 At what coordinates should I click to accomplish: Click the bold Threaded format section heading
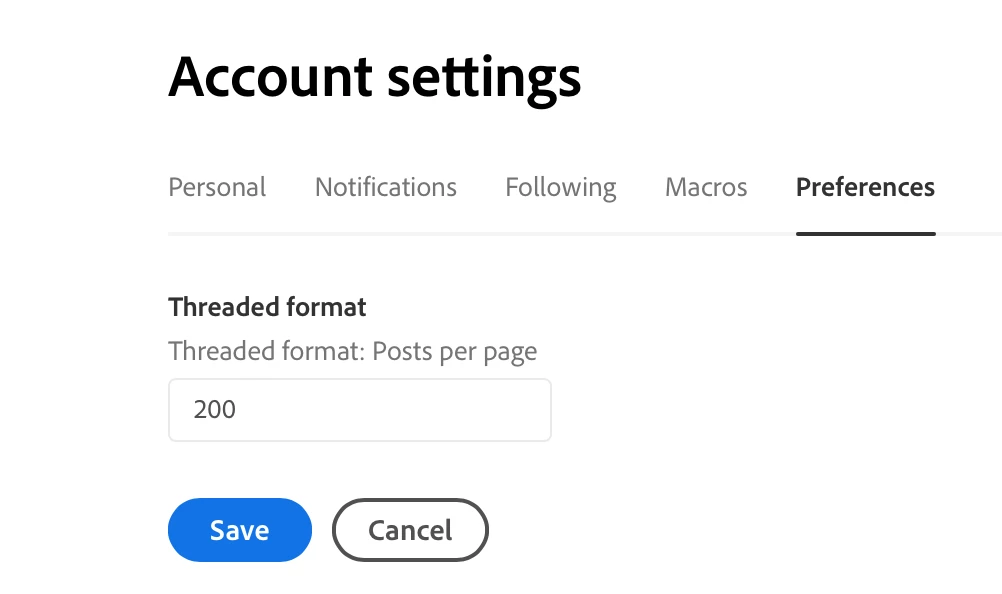point(267,307)
